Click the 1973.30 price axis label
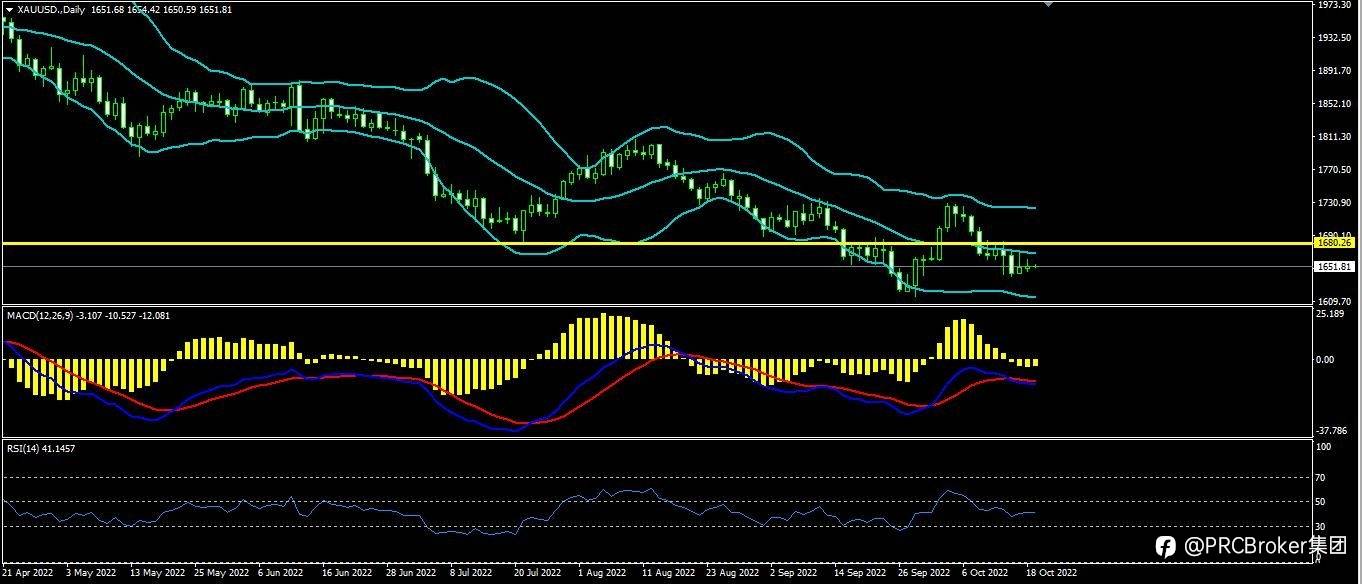The image size is (1362, 584). click(x=1335, y=5)
